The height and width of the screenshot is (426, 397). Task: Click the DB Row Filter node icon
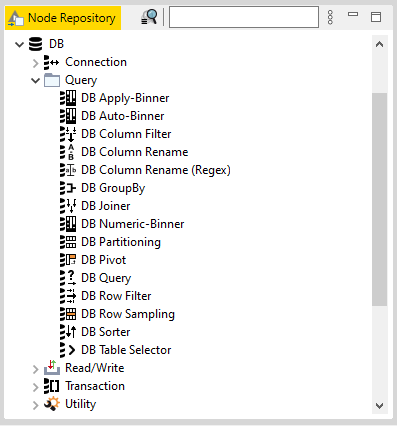coord(68,296)
